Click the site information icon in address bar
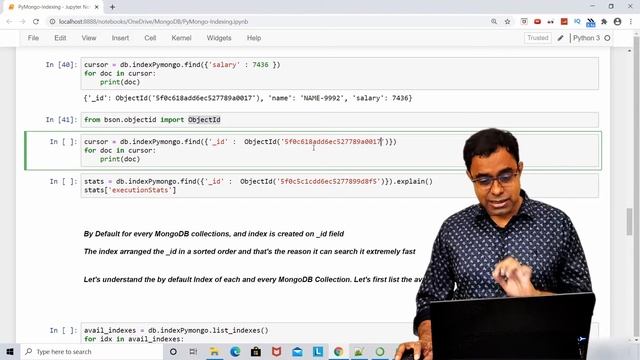Image resolution: width=640 pixels, height=360 pixels. click(x=52, y=22)
